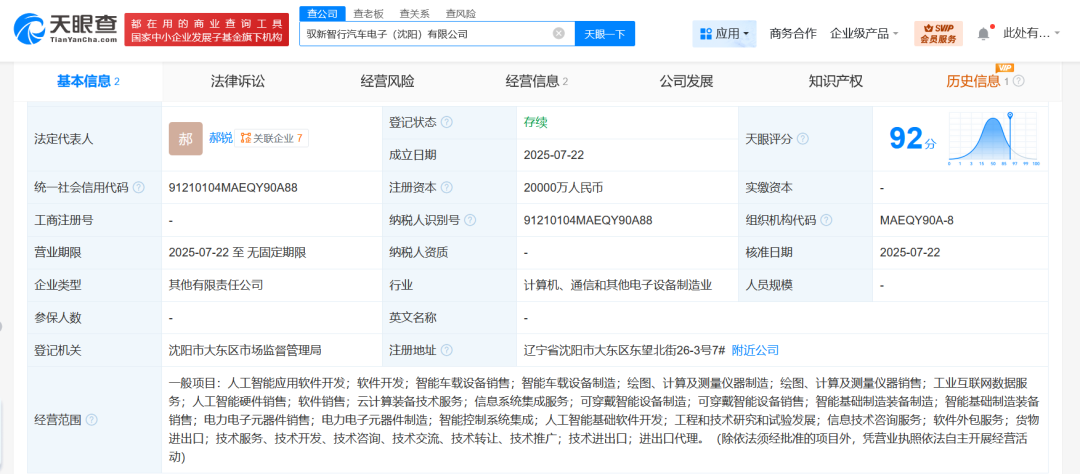Viewport: 1080px width, 474px height.
Task: Click the score distribution chart
Action: click(993, 138)
